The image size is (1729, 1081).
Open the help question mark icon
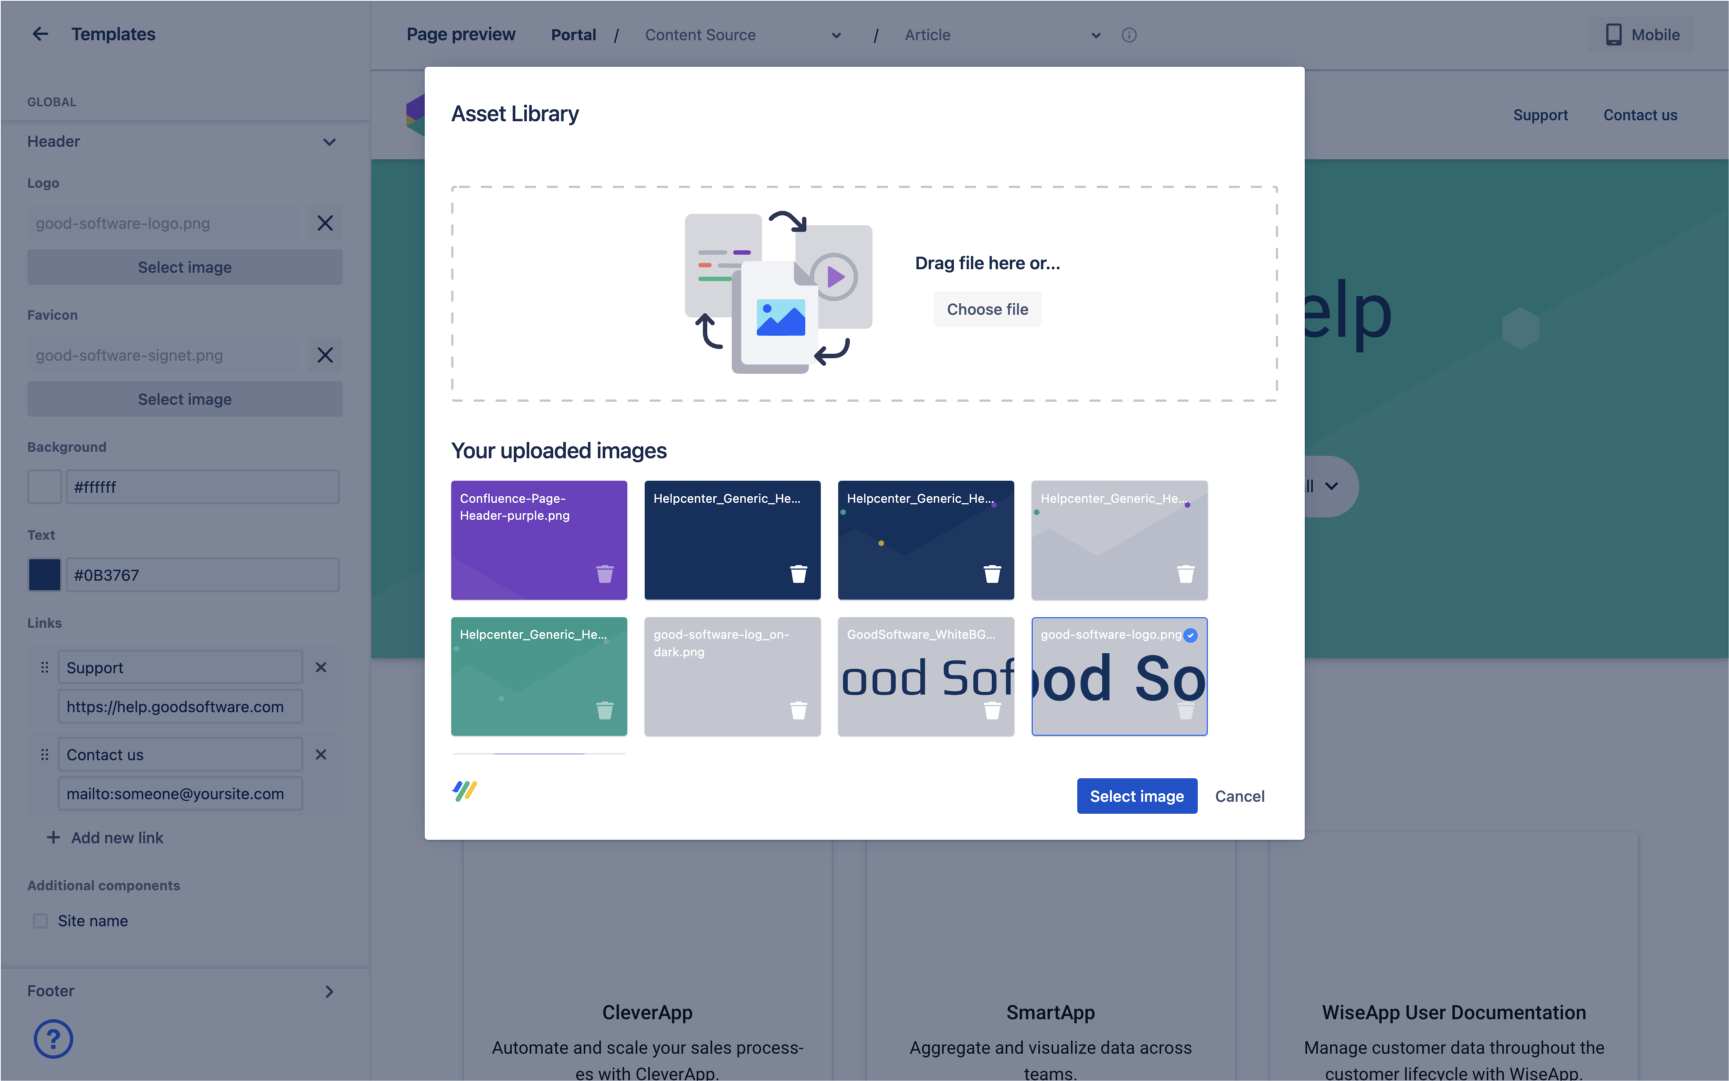53,1039
